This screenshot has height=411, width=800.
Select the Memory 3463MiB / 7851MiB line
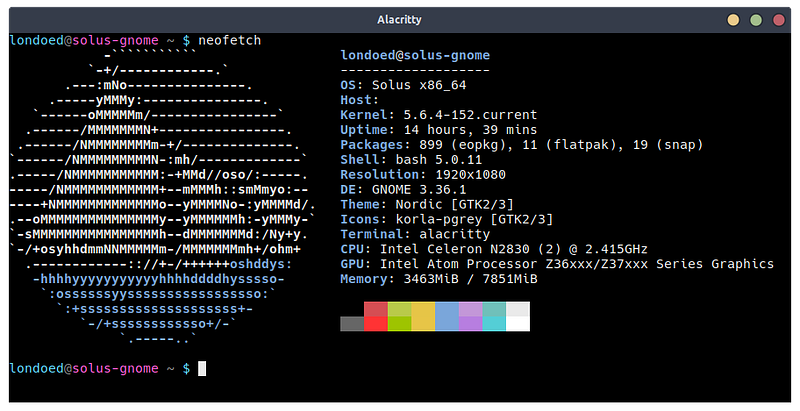pos(439,279)
